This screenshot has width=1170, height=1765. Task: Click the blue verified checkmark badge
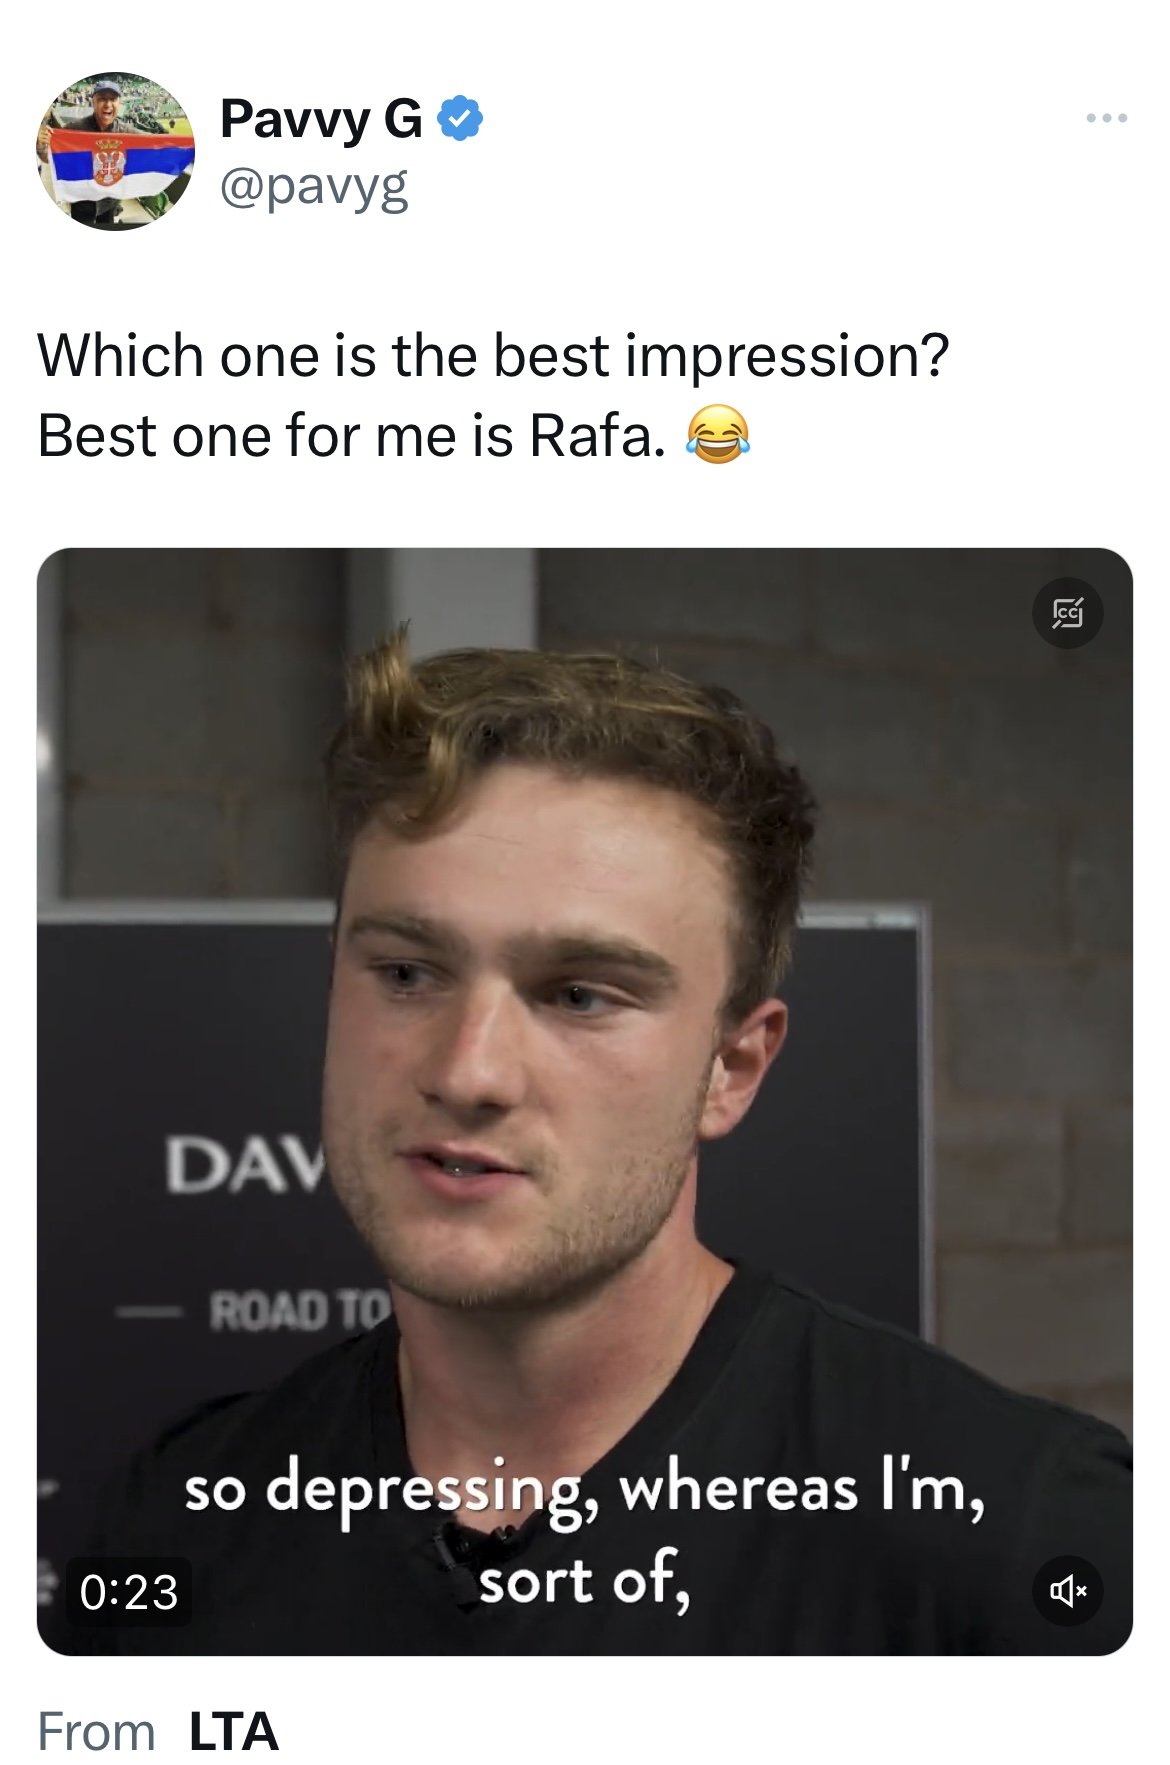point(461,118)
